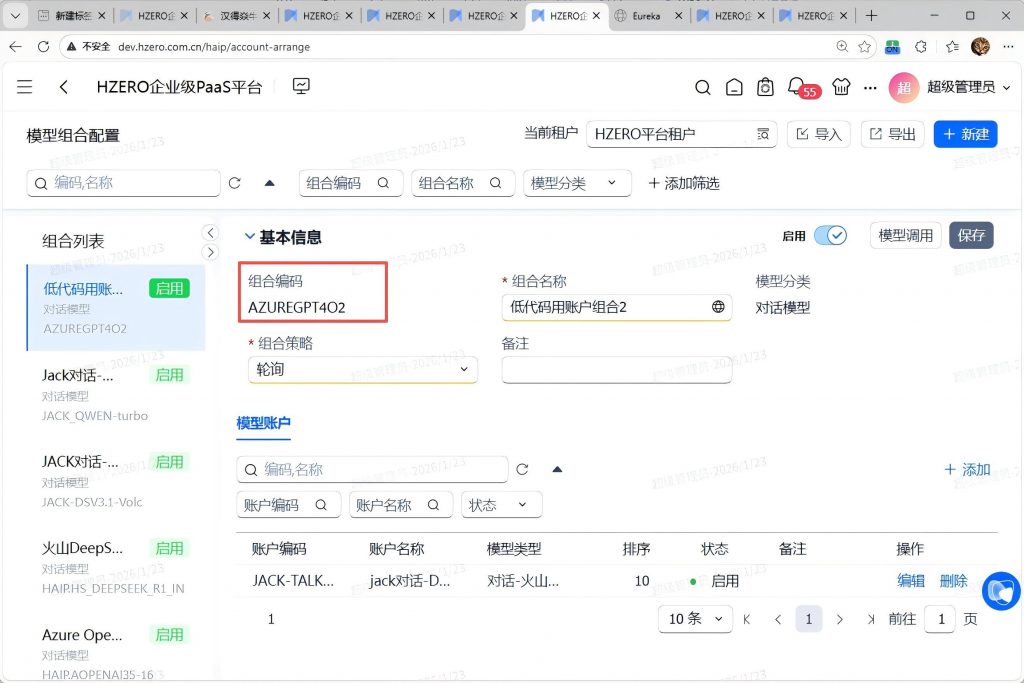Select the 模型账户 tab
1024x683 pixels.
[264, 424]
